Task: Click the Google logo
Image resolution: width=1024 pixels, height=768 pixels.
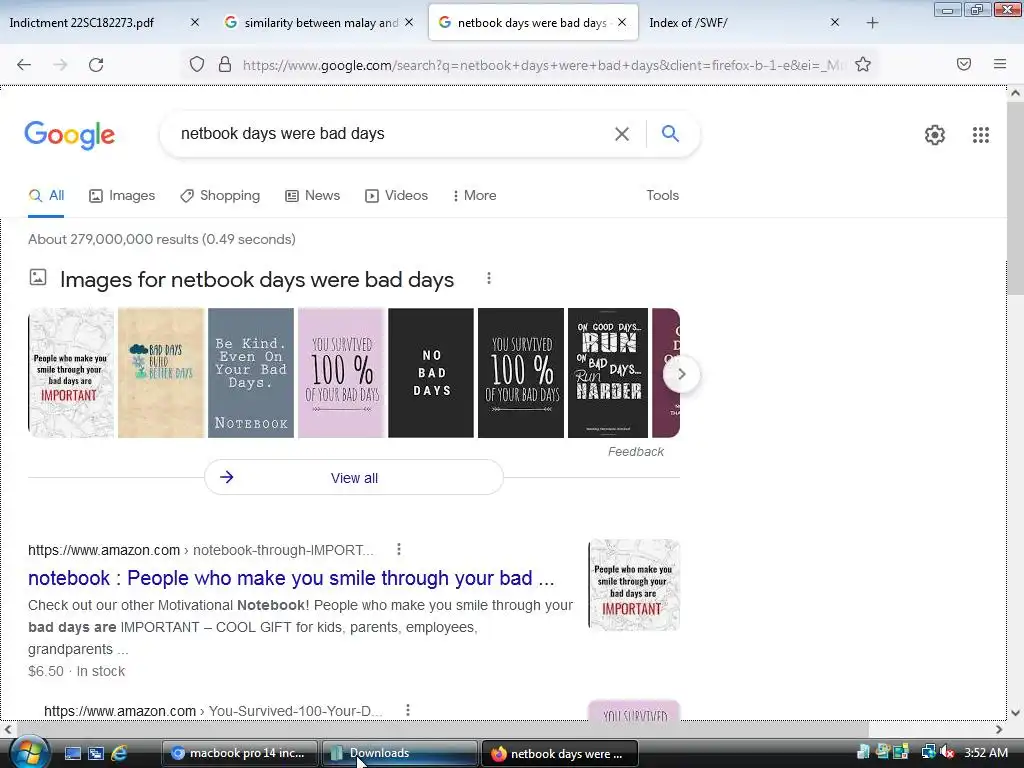Action: coord(69,135)
